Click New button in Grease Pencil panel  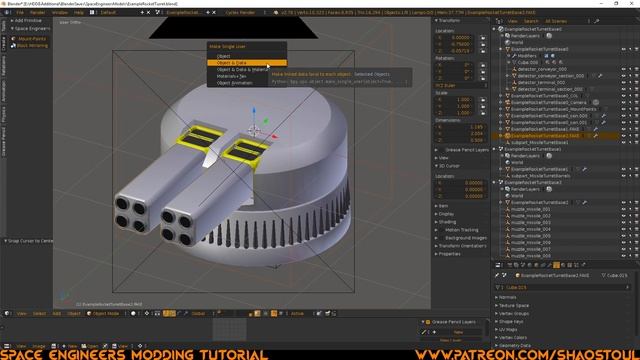[x=459, y=332]
